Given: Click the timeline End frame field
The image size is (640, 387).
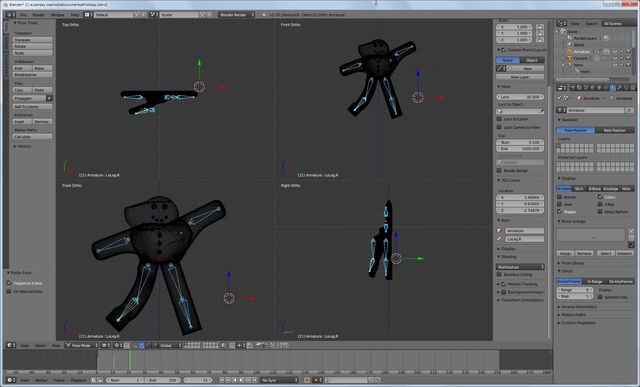Looking at the screenshot, I should point(162,380).
